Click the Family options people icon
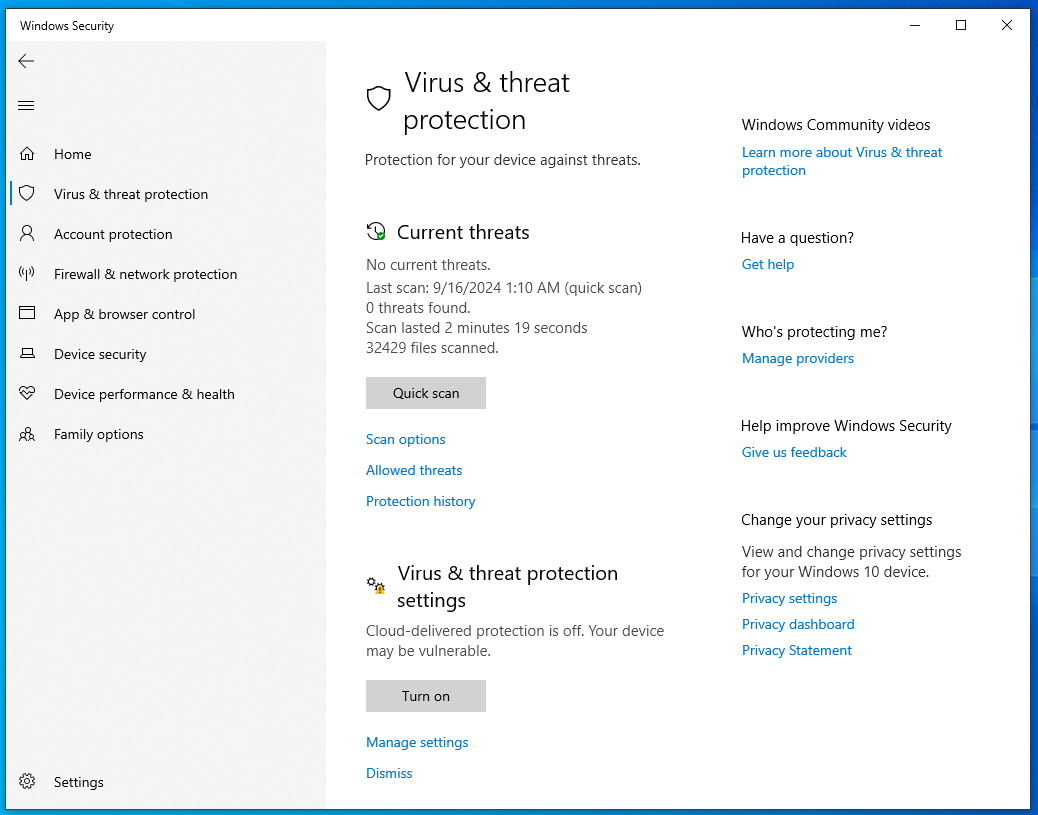This screenshot has width=1038, height=815. click(x=26, y=434)
